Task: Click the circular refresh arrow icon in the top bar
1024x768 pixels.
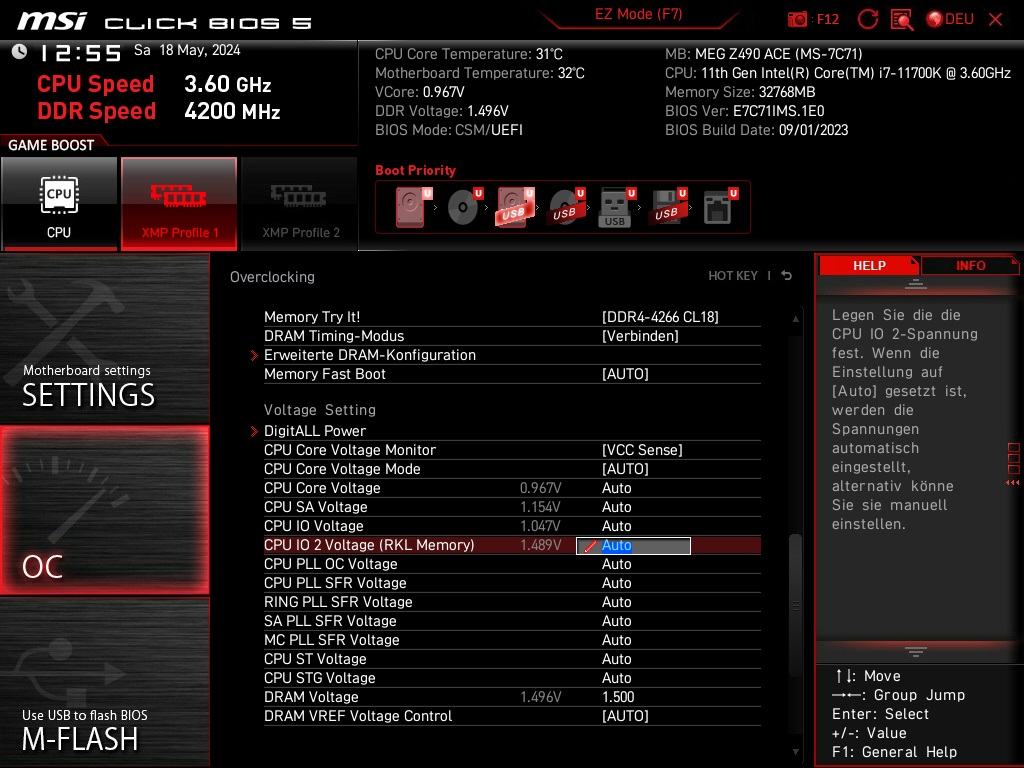Action: [x=867, y=19]
